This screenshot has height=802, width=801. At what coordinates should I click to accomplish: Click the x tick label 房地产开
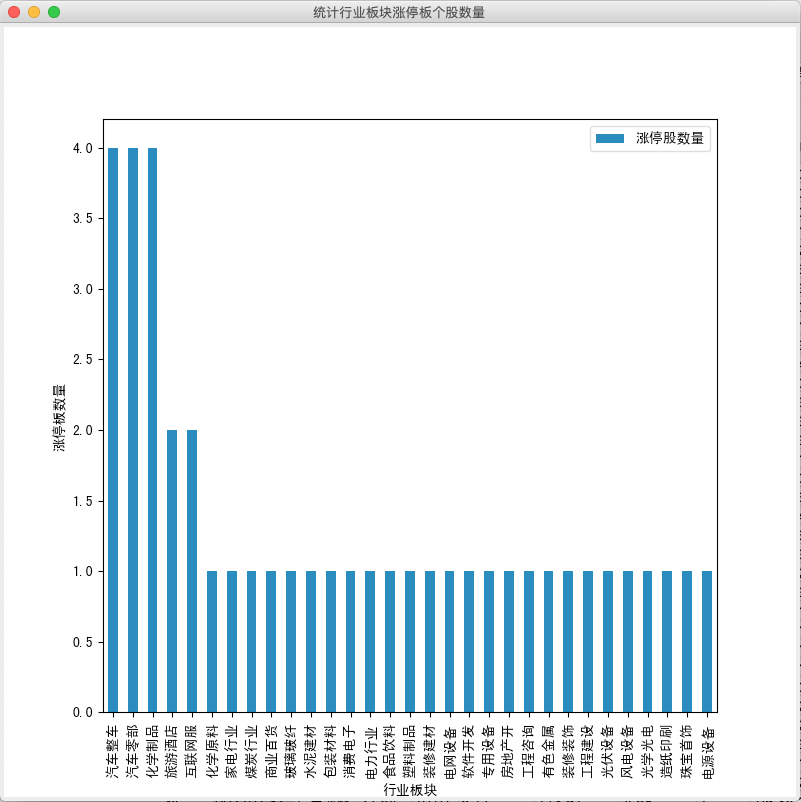pyautogui.click(x=509, y=751)
